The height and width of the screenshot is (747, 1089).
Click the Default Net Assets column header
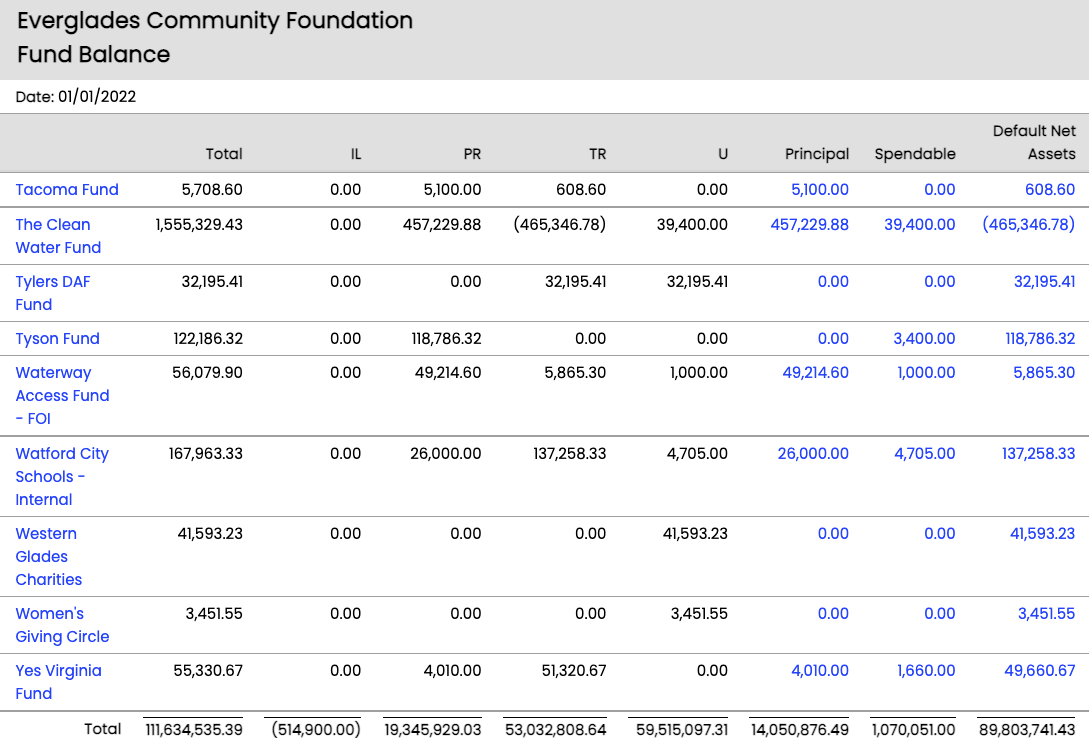click(1033, 143)
